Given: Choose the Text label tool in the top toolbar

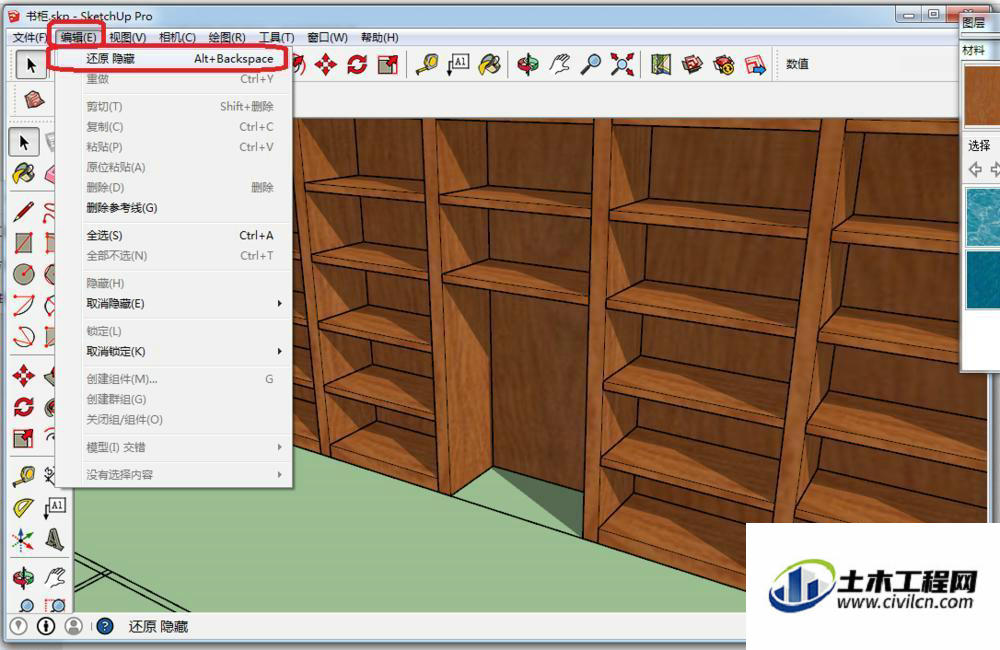Looking at the screenshot, I should click(459, 64).
